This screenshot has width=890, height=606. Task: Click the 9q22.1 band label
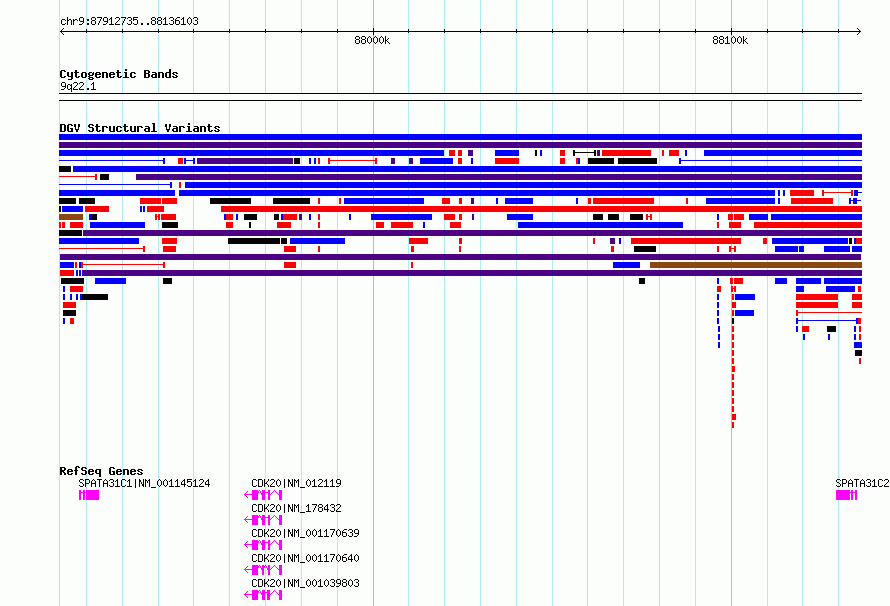(x=78, y=86)
